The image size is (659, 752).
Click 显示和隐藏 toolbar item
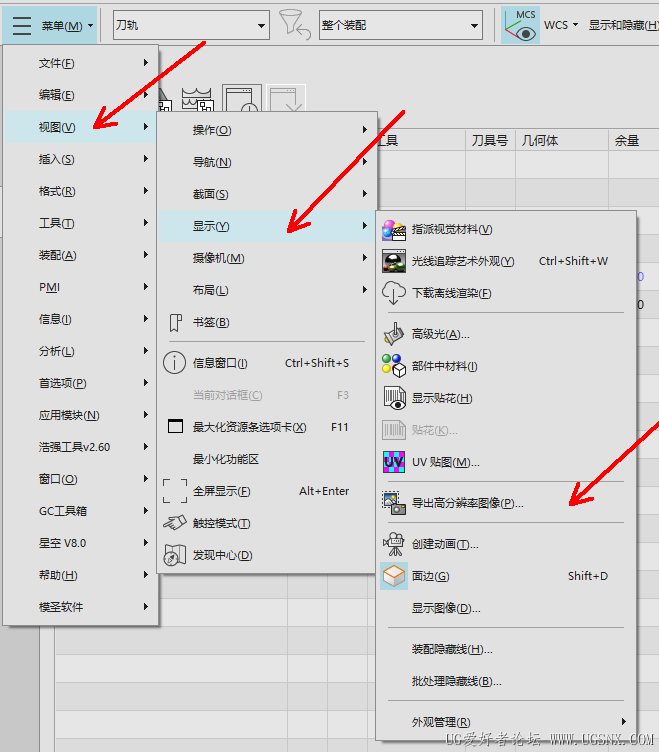pos(624,25)
